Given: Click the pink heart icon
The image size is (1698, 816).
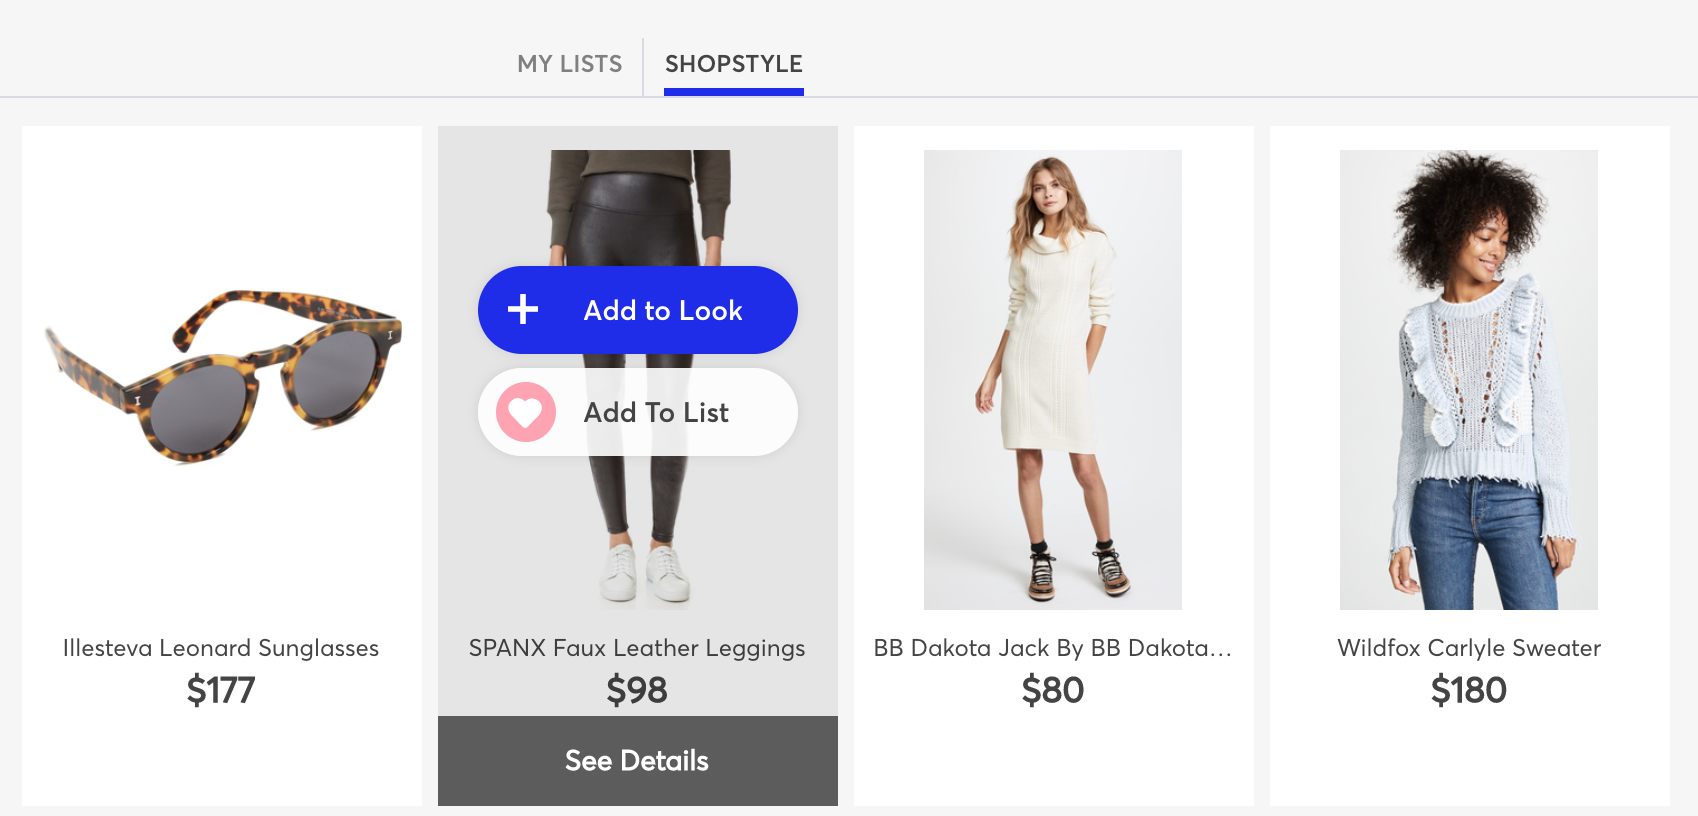Looking at the screenshot, I should point(526,412).
